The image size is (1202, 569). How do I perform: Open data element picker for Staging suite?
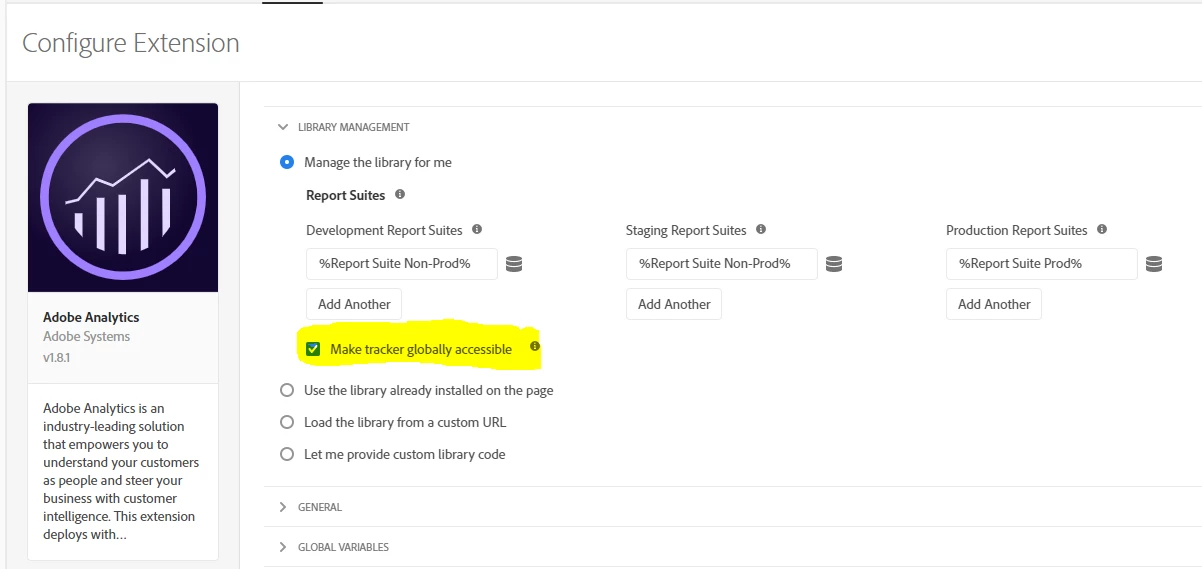click(x=834, y=264)
